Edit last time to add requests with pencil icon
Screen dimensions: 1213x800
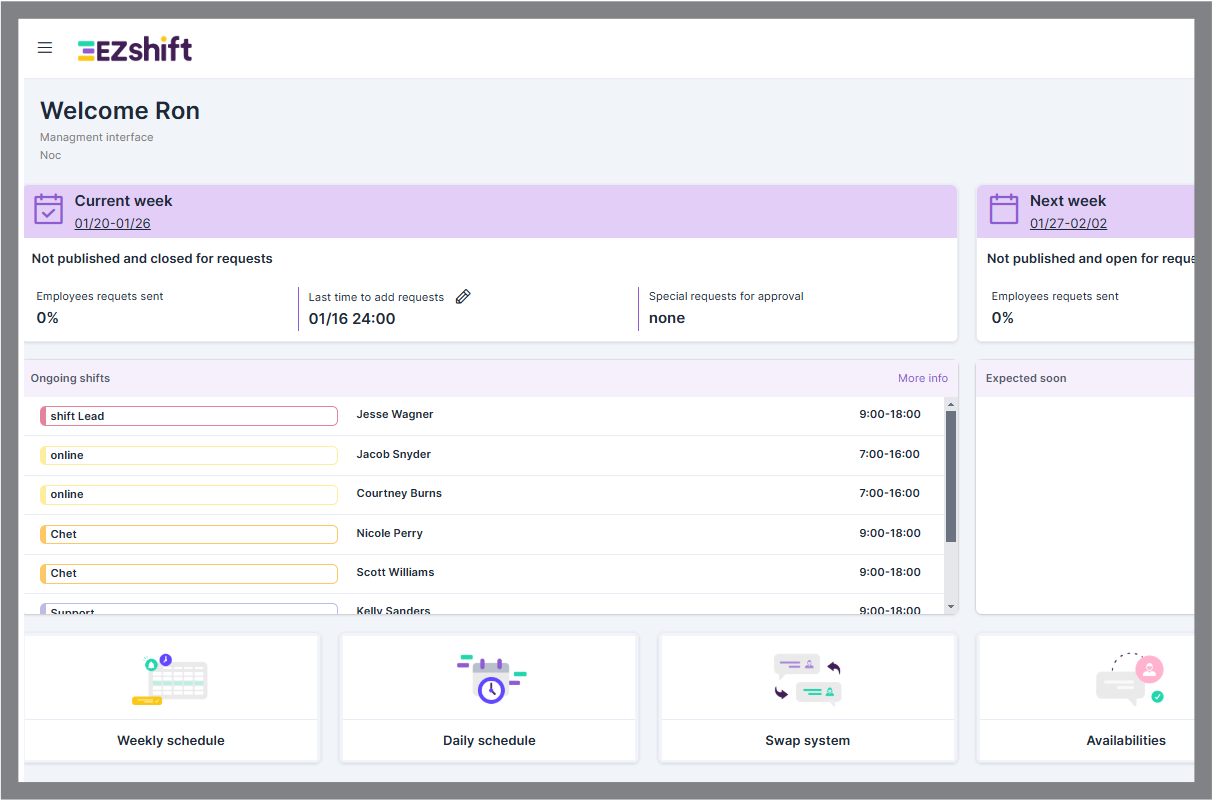(x=462, y=296)
